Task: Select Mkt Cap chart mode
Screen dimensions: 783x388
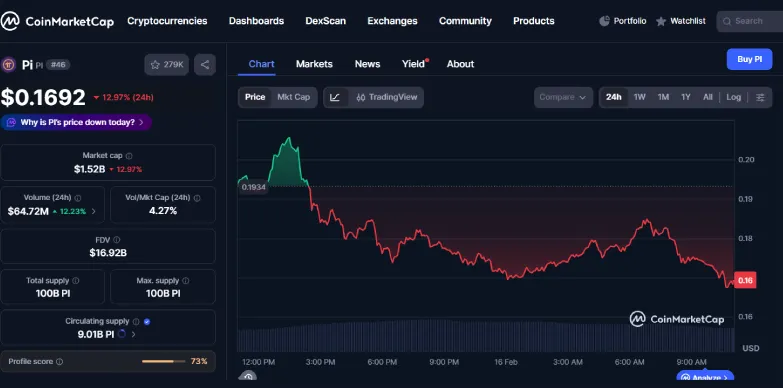Action: (x=294, y=97)
